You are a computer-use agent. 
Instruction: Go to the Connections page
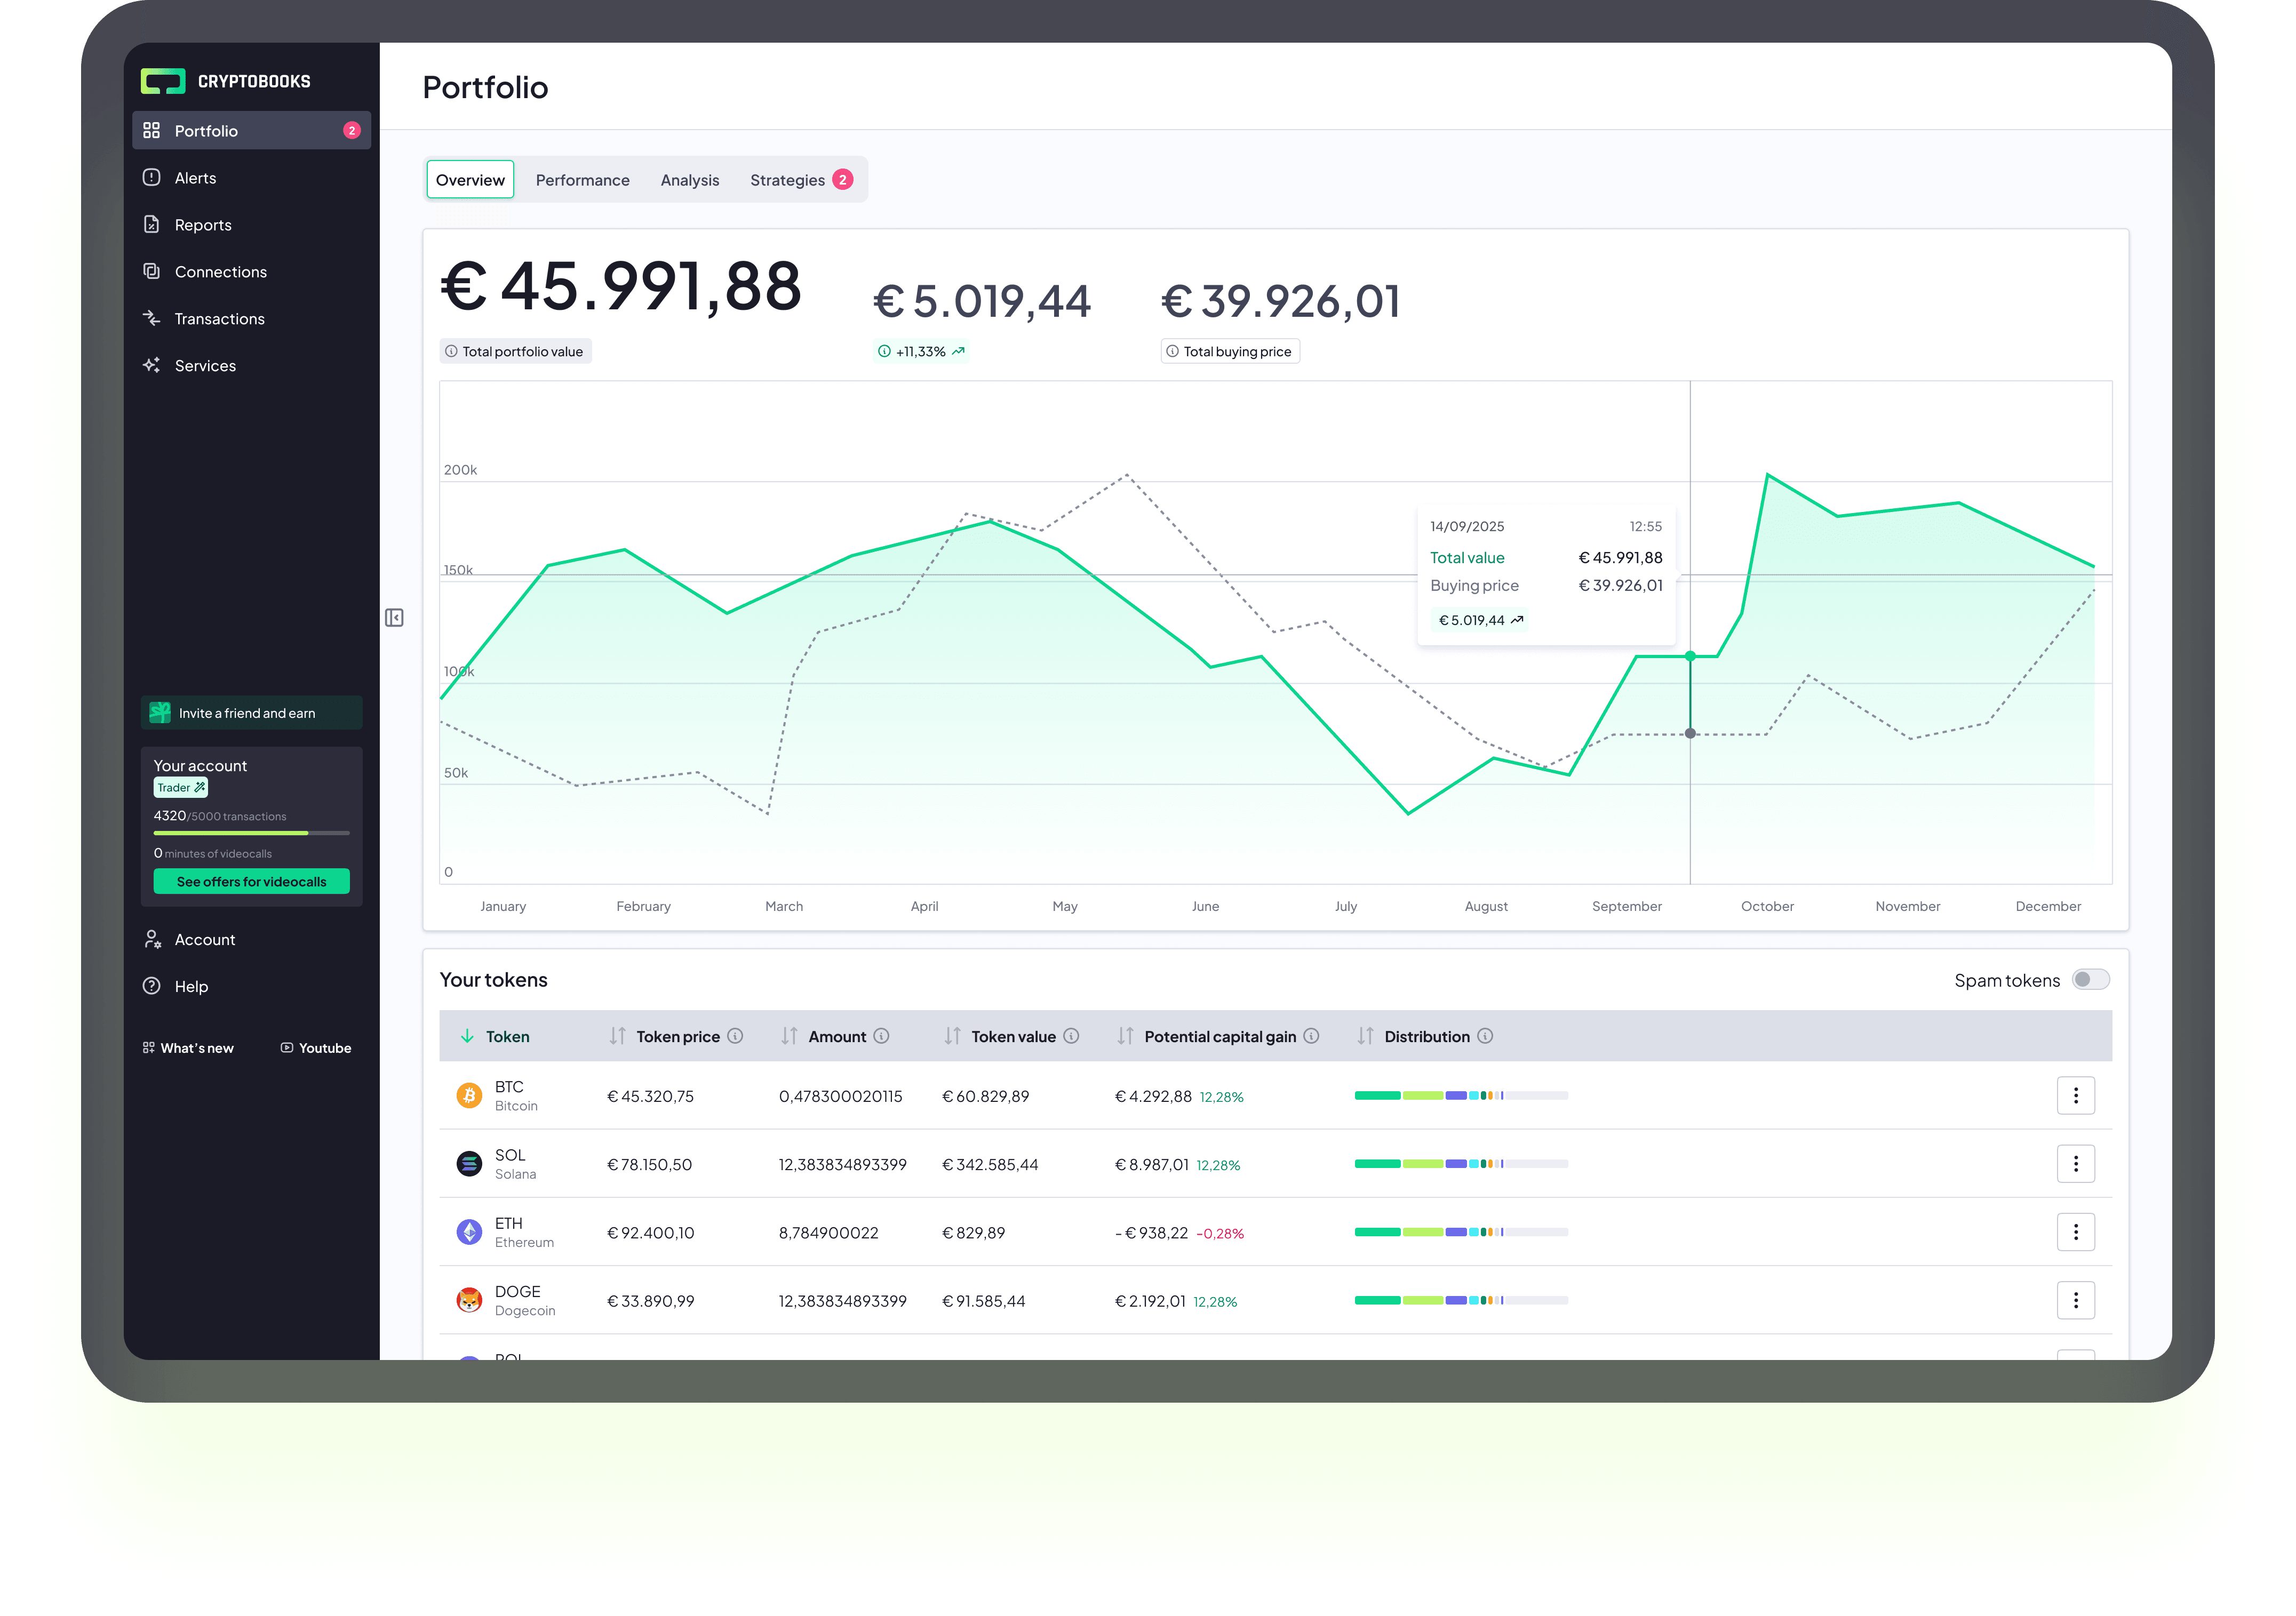tap(220, 272)
